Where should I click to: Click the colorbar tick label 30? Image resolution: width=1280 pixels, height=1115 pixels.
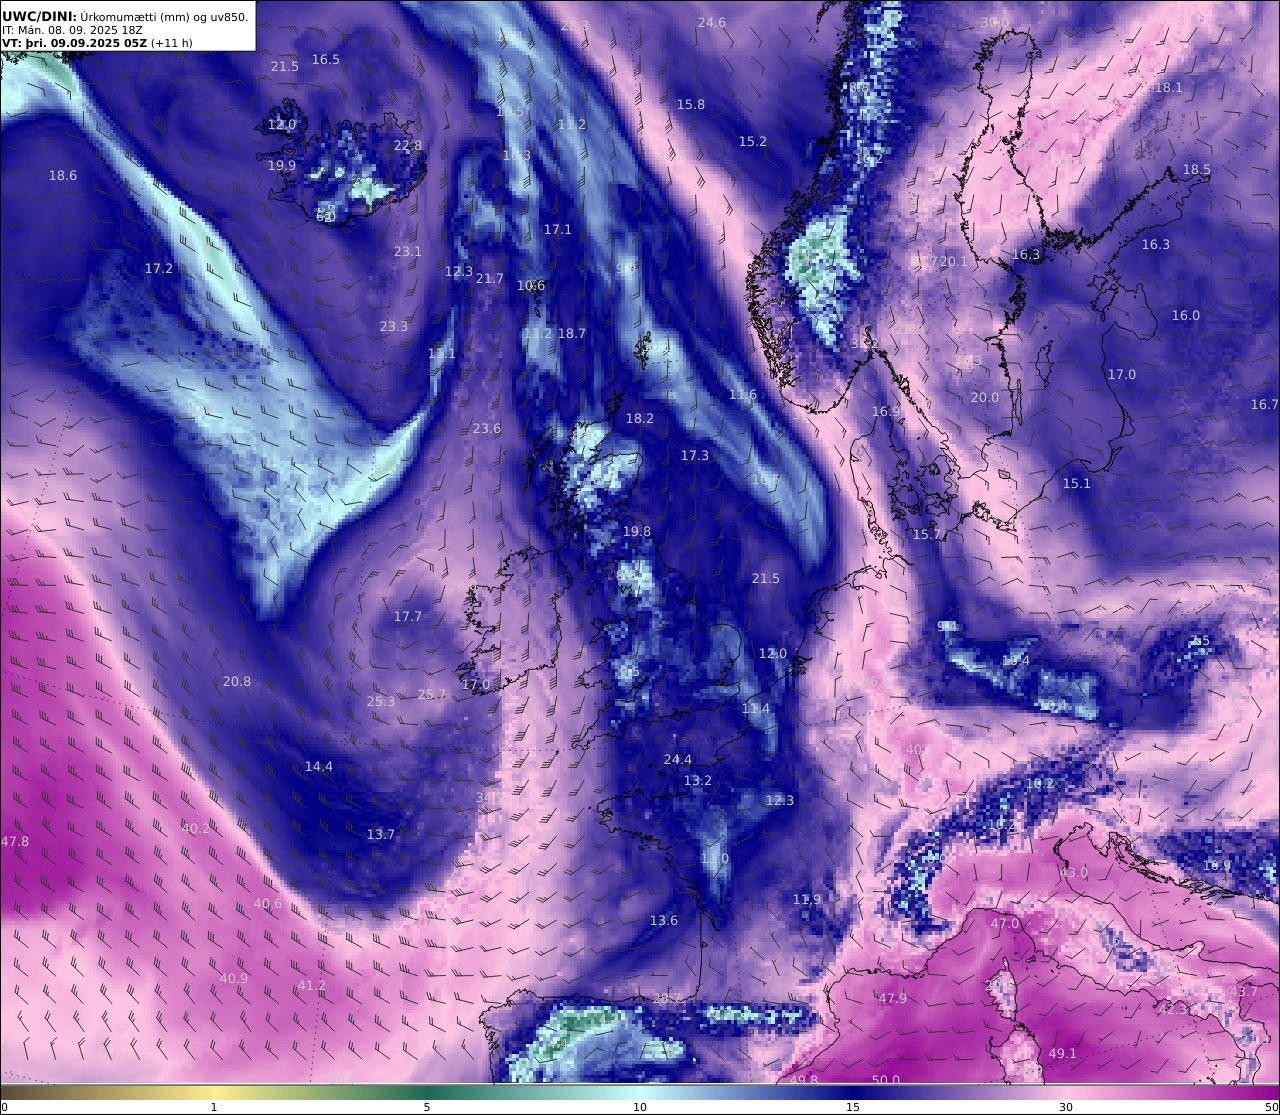tap(1066, 1107)
